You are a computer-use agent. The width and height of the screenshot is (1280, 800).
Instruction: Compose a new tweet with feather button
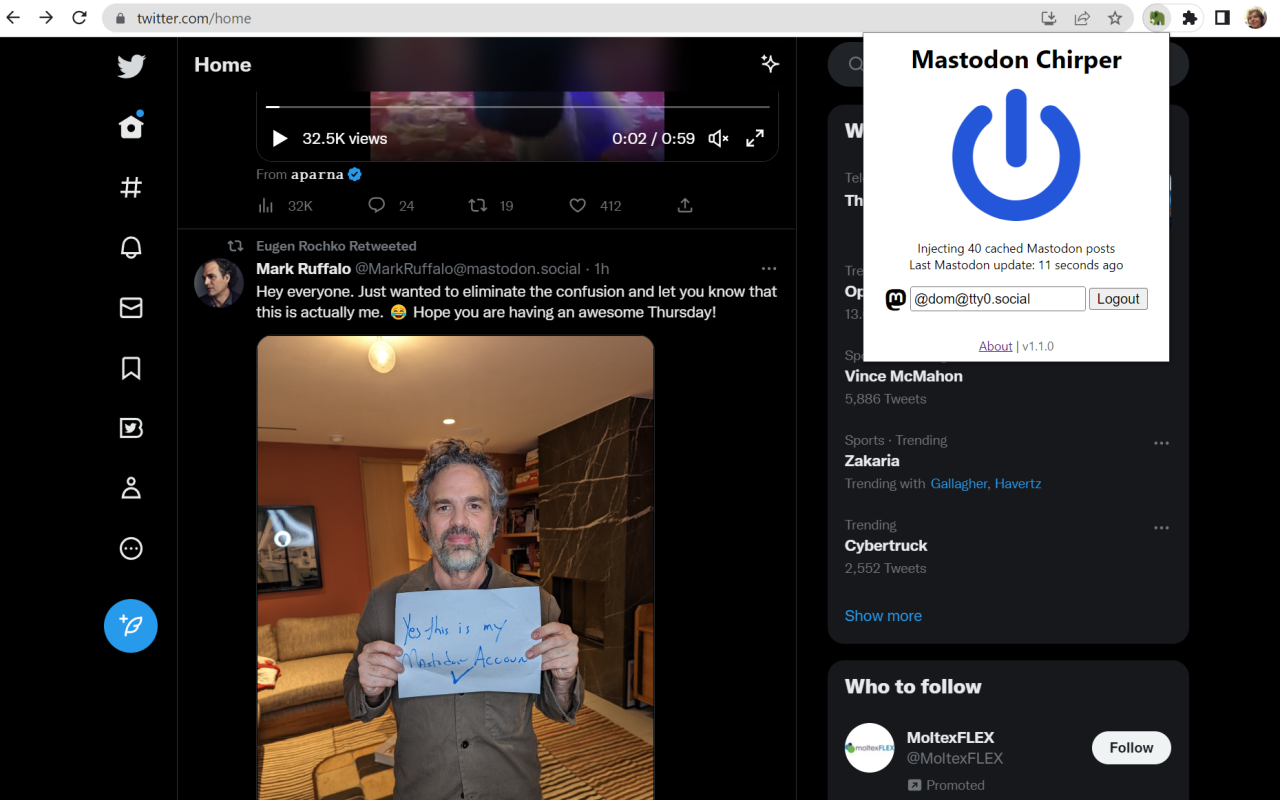(131, 626)
